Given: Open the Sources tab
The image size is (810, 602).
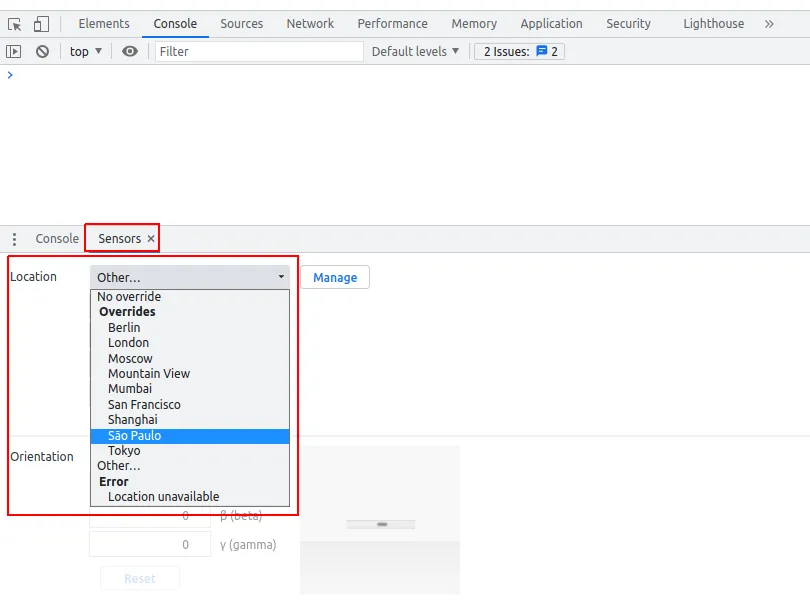Looking at the screenshot, I should tap(242, 24).
